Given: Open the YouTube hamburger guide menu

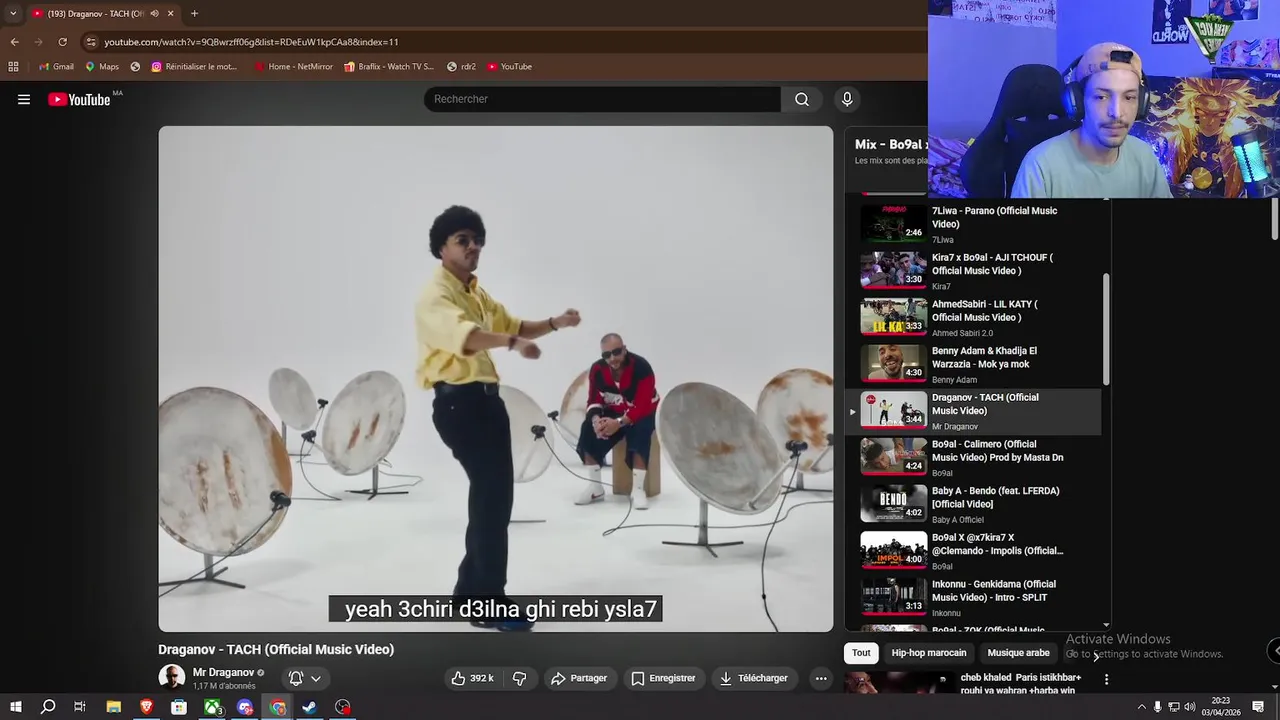Looking at the screenshot, I should click(24, 99).
